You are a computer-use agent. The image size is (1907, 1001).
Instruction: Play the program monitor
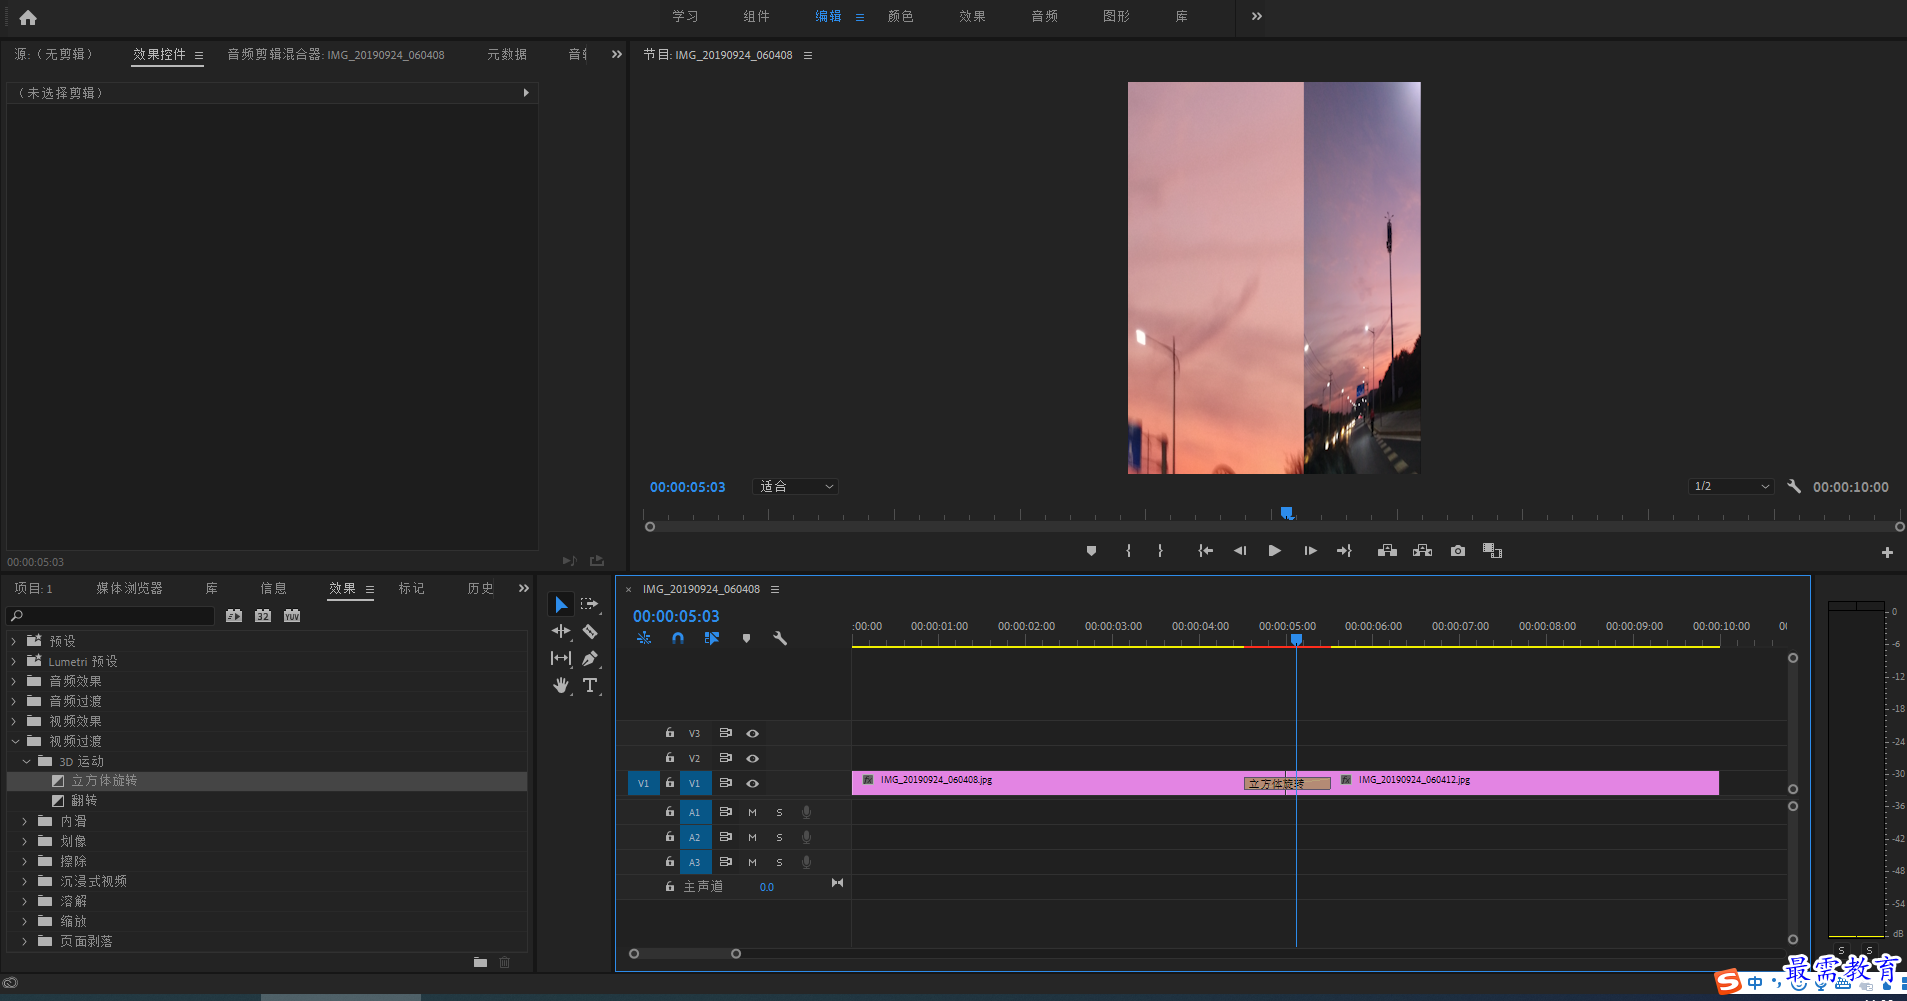[x=1274, y=551]
